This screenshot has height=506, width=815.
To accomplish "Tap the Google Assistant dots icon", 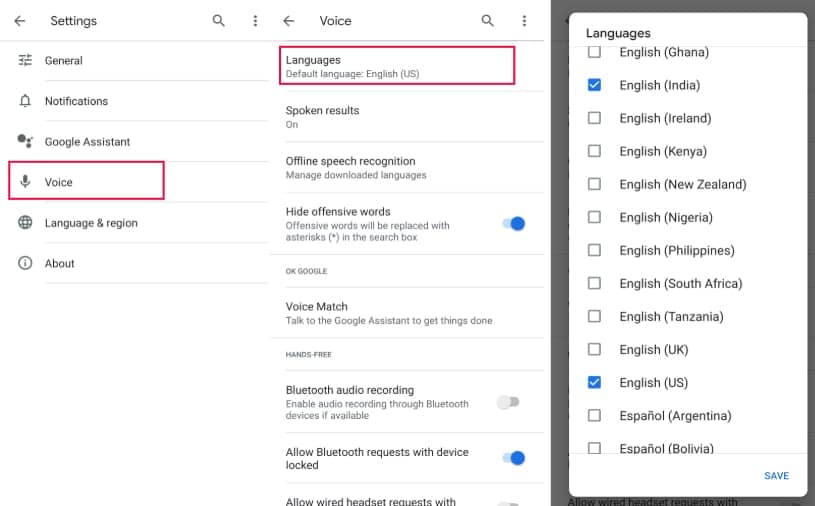I will pos(25,141).
